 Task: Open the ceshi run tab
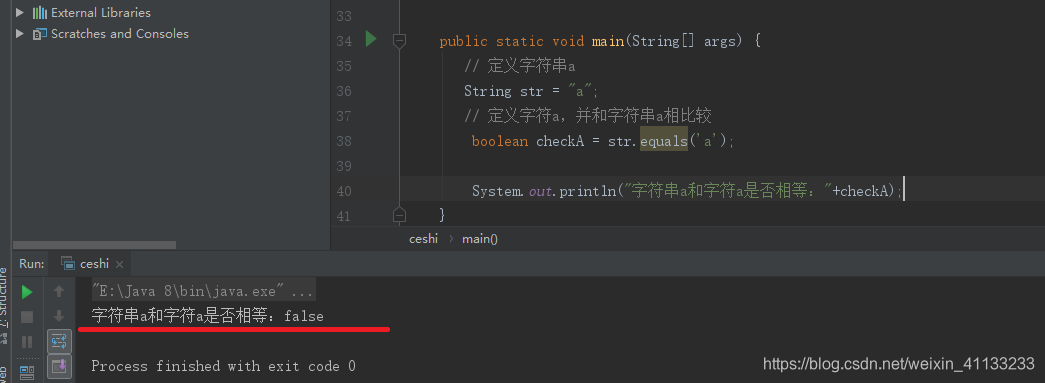click(x=94, y=264)
